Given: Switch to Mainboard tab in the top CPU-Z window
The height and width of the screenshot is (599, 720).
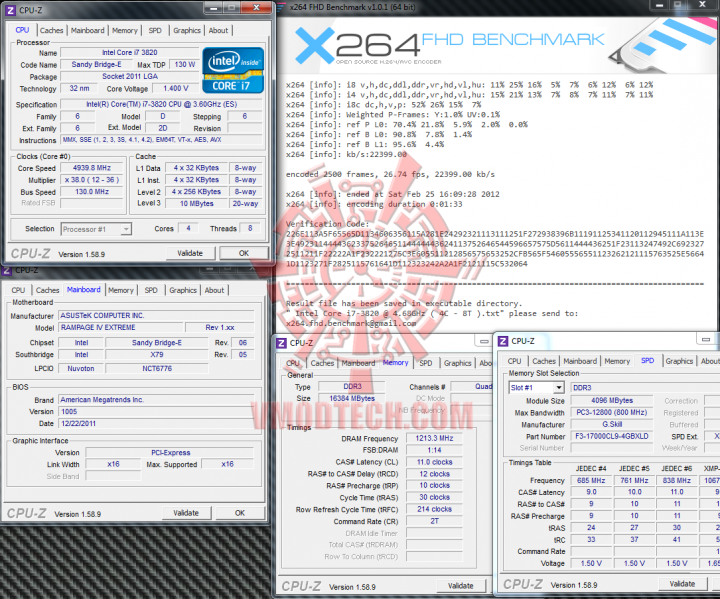Looking at the screenshot, I should 88,30.
